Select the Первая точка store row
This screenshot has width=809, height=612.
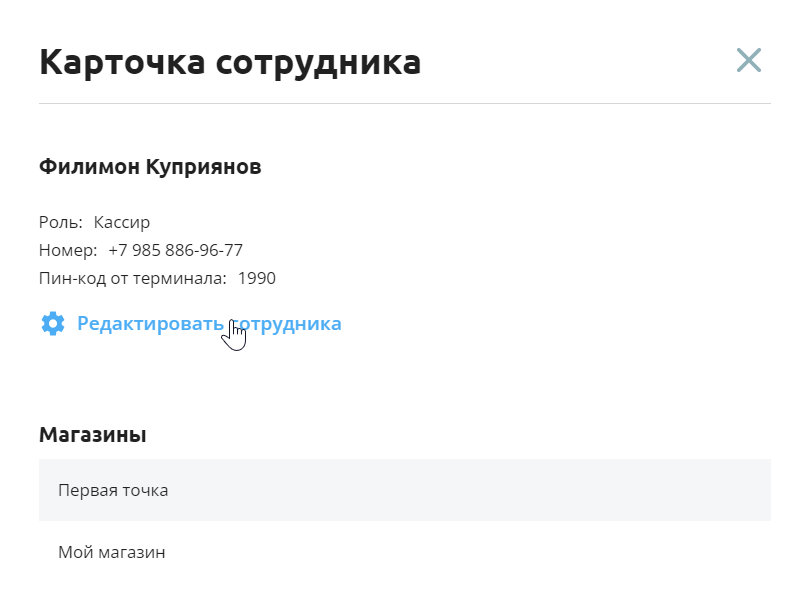click(404, 490)
